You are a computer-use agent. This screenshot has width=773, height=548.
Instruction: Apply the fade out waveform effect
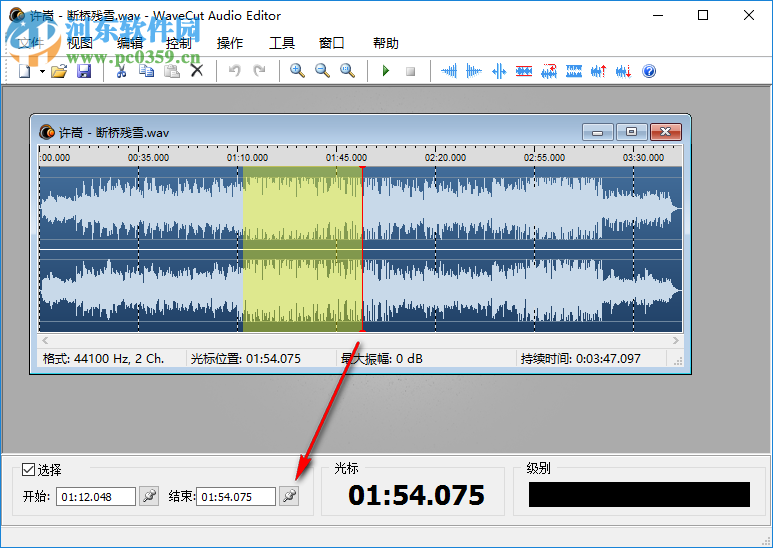point(474,71)
